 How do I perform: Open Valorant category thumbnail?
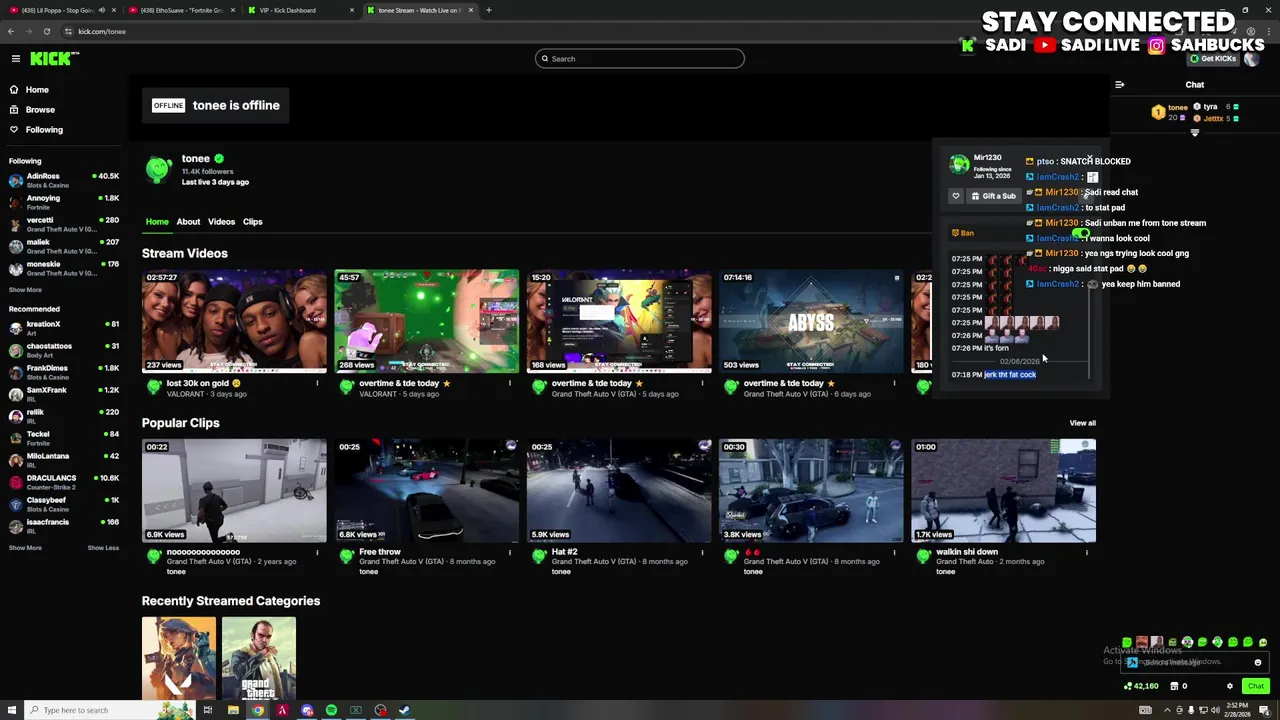coord(179,658)
